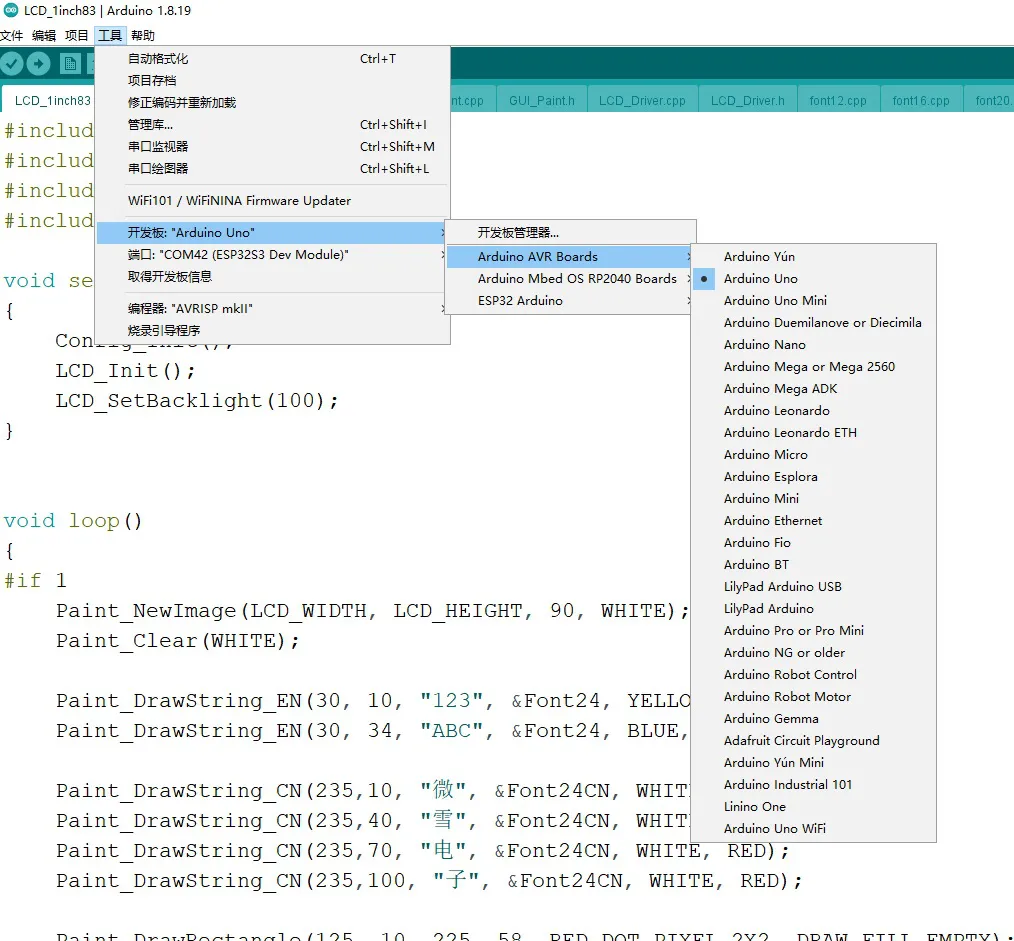The image size is (1014, 941).
Task: Choose 自动格式化 from the tools menu
Action: click(272, 59)
